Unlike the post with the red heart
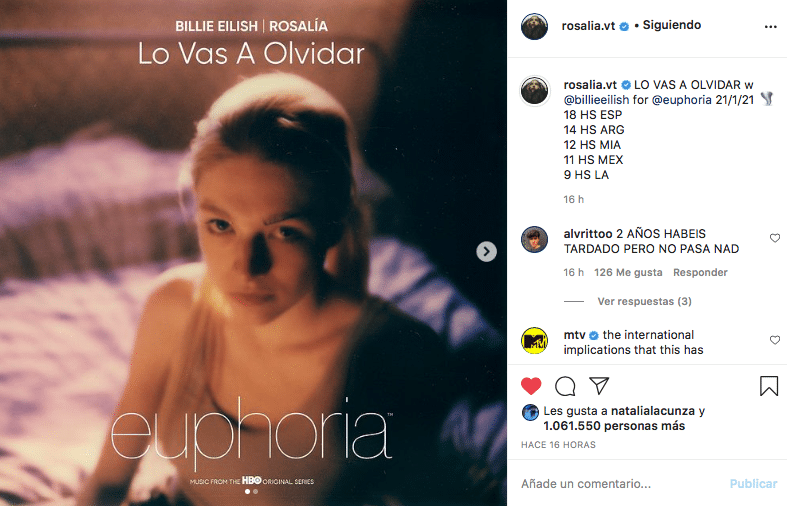 (531, 386)
